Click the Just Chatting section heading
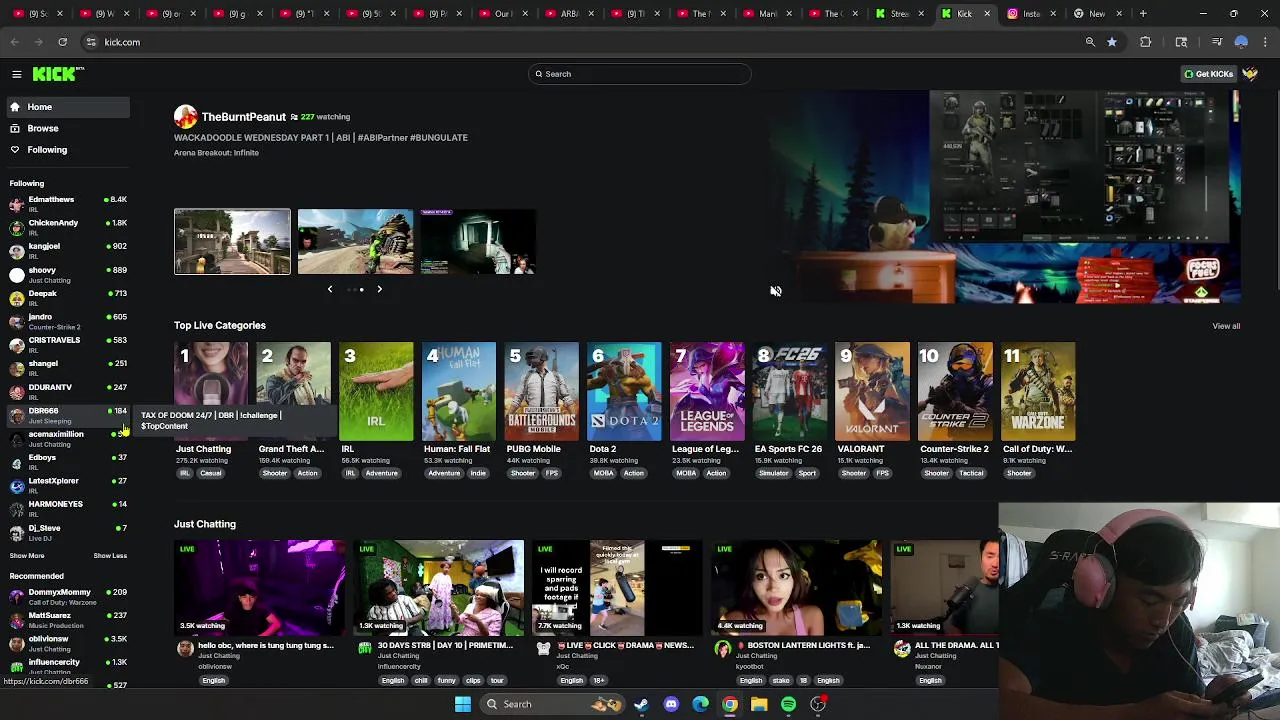The image size is (1280, 720). [205, 524]
